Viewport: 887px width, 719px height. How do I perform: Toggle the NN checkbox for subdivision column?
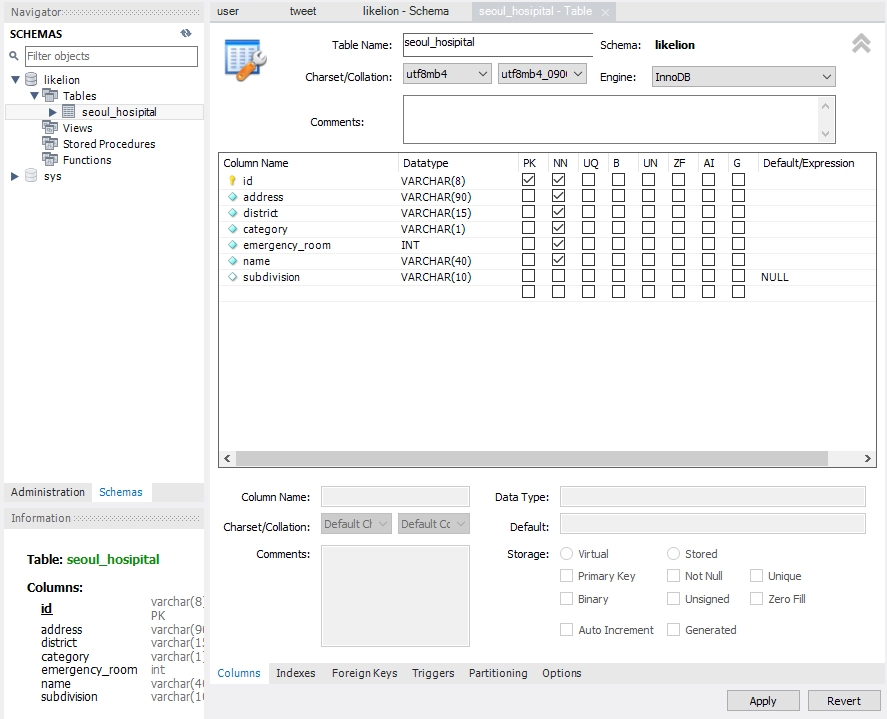point(558,277)
